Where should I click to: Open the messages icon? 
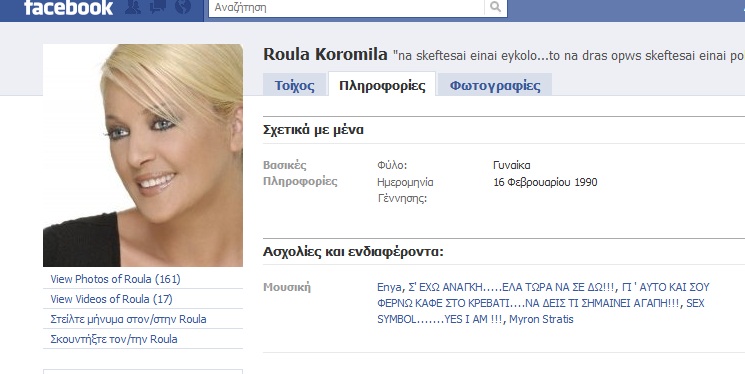click(x=157, y=7)
